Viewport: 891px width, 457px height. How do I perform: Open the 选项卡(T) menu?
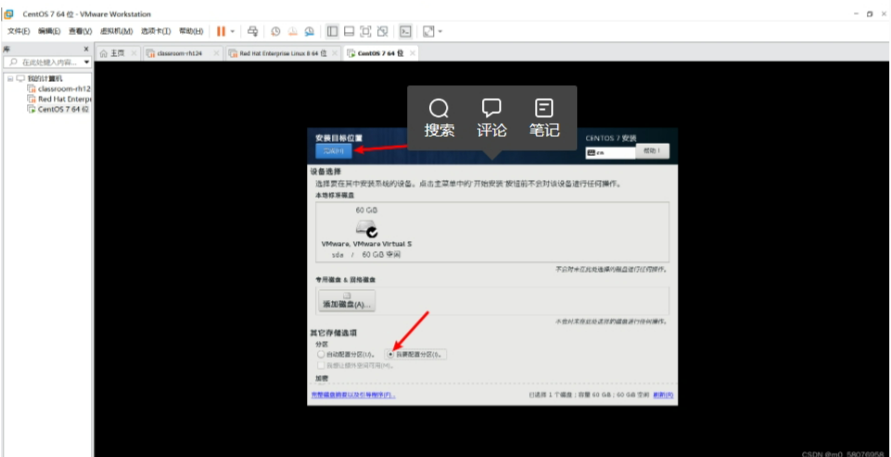pos(156,31)
